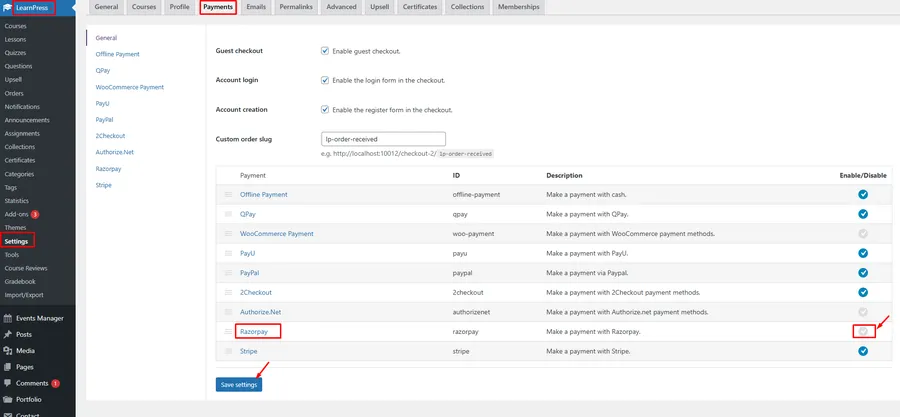Disable the Stripe payment toggle
900x417 pixels.
click(x=863, y=351)
